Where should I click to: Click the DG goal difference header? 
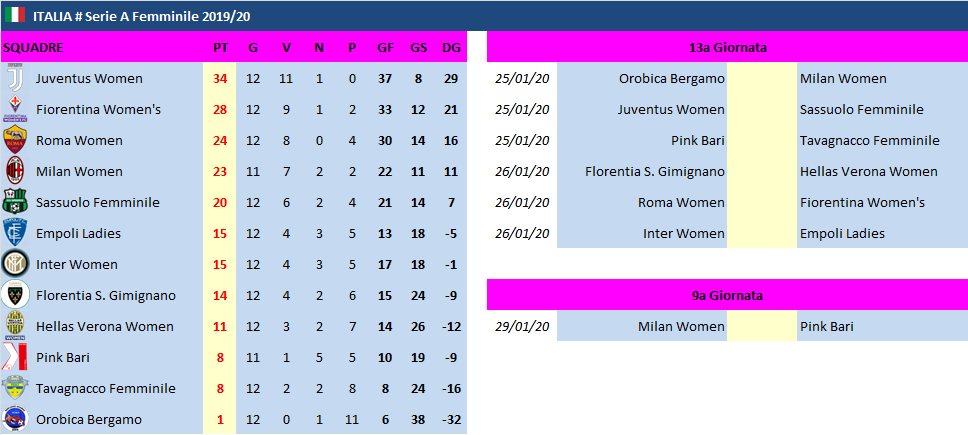point(452,48)
